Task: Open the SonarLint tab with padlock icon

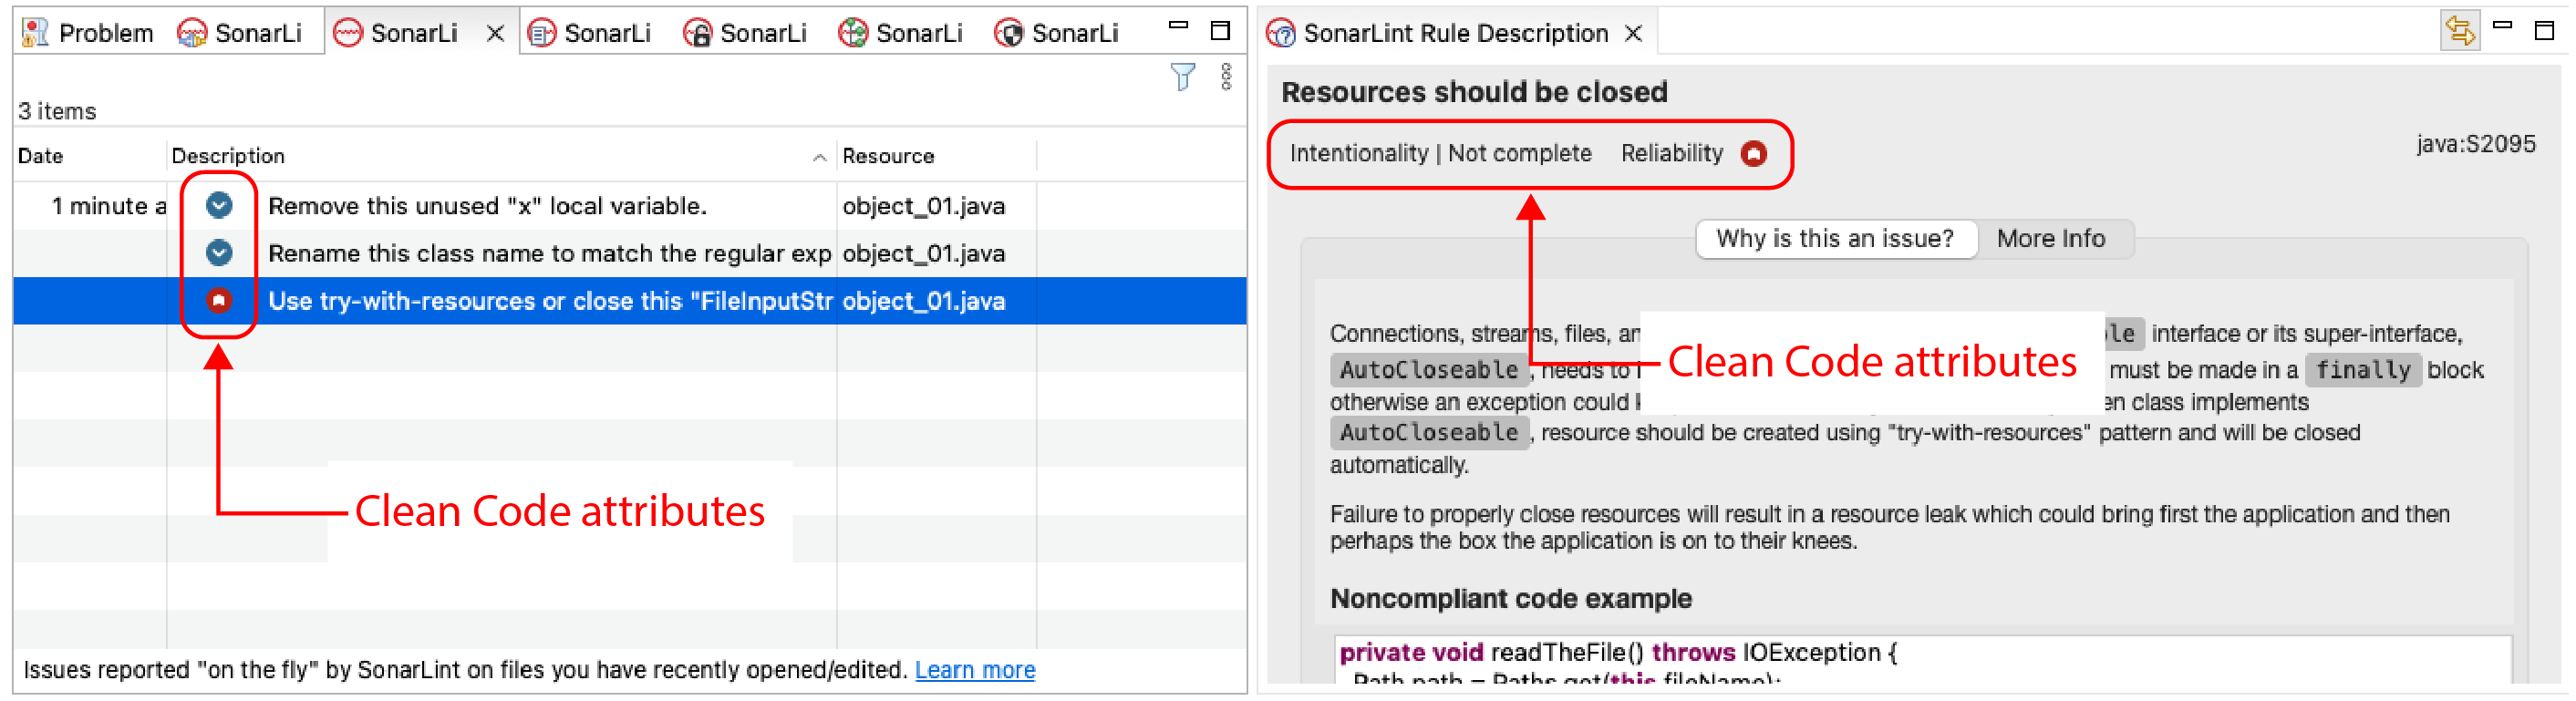Action: [x=746, y=33]
